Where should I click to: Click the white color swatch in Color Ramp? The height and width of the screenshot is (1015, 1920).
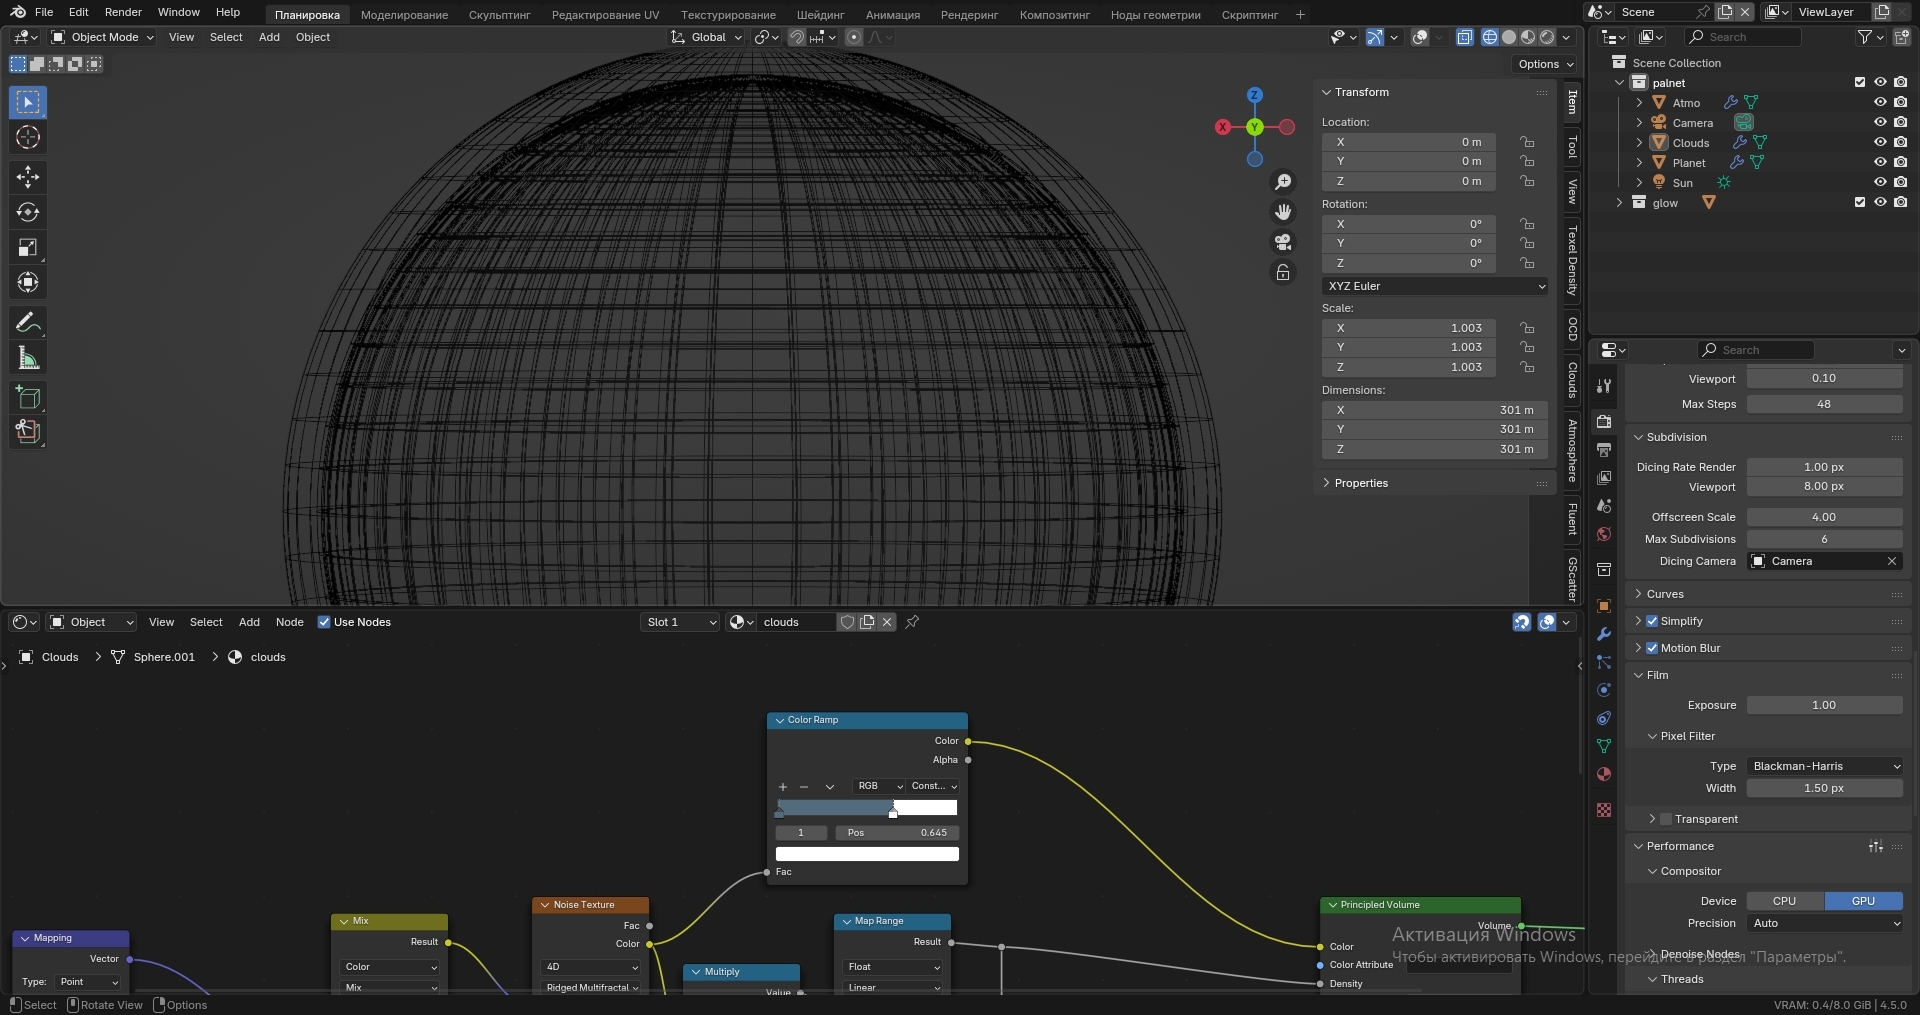point(867,854)
